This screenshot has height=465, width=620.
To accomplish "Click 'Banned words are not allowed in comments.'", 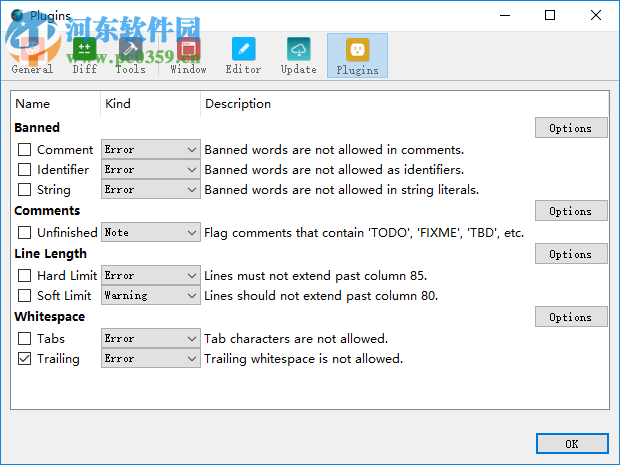I will (334, 150).
